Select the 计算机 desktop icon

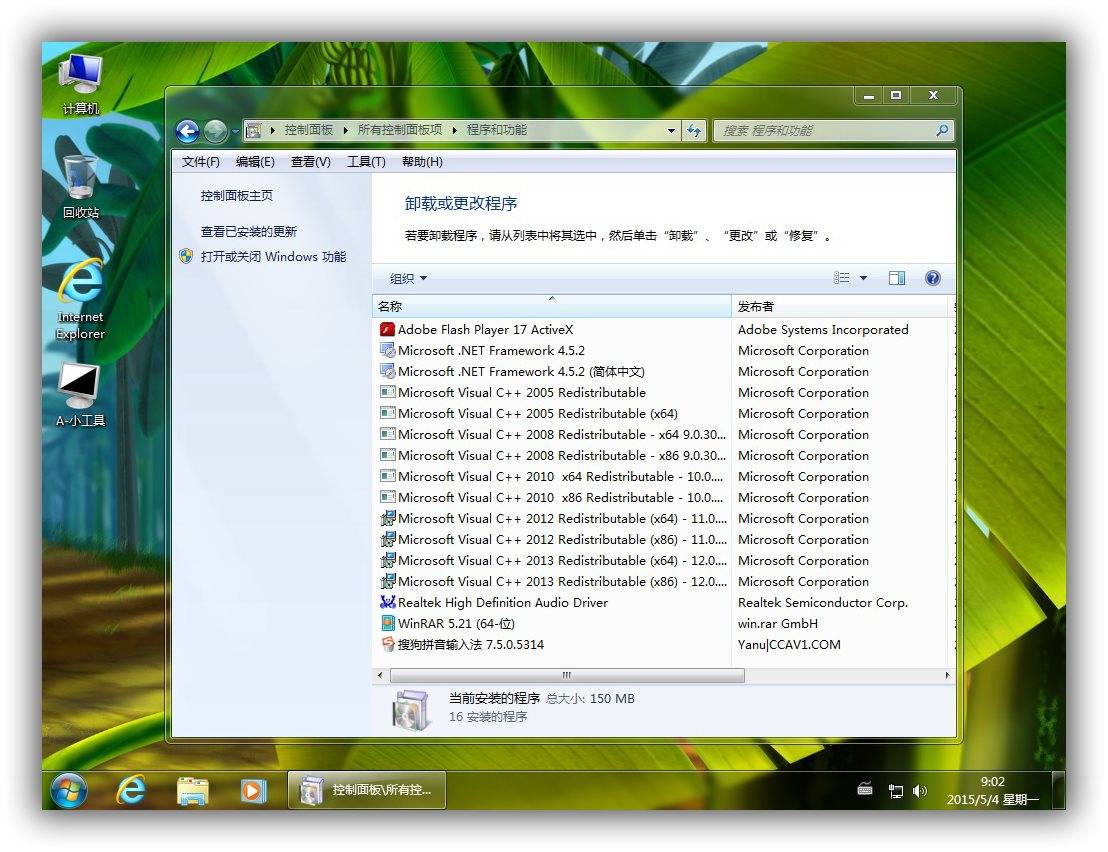coord(81,85)
